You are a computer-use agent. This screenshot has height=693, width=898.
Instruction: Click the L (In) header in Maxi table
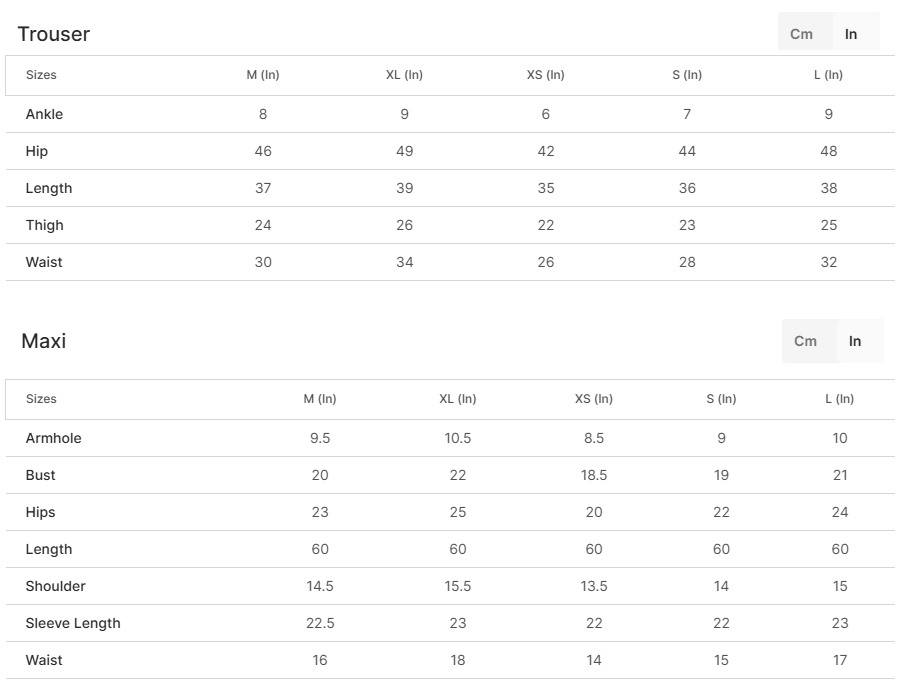(x=840, y=399)
